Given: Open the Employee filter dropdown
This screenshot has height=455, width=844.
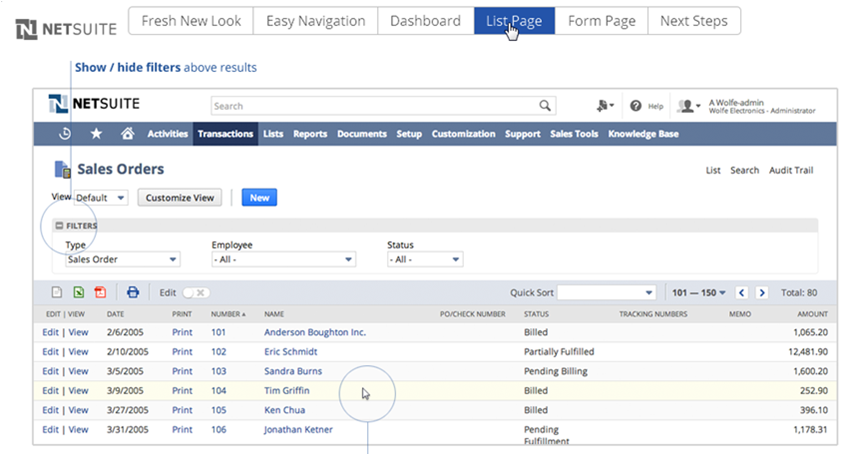Looking at the screenshot, I should click(x=283, y=260).
